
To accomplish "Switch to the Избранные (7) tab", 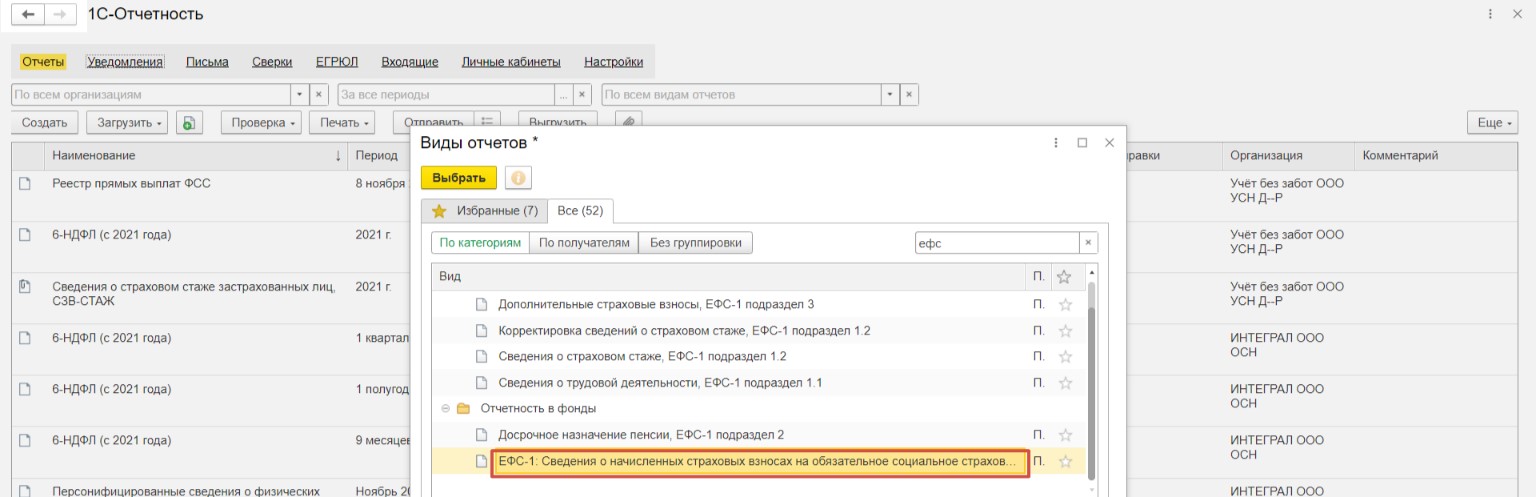I will (486, 211).
